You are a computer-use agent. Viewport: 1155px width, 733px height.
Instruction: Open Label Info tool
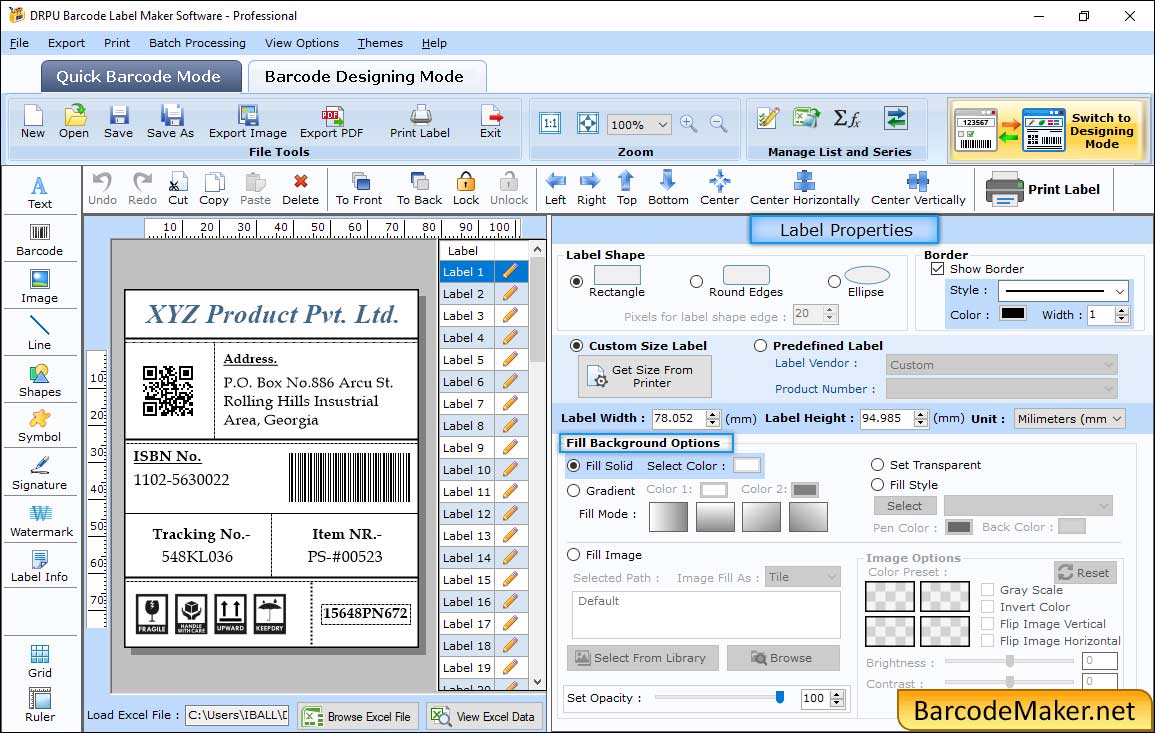click(40, 567)
